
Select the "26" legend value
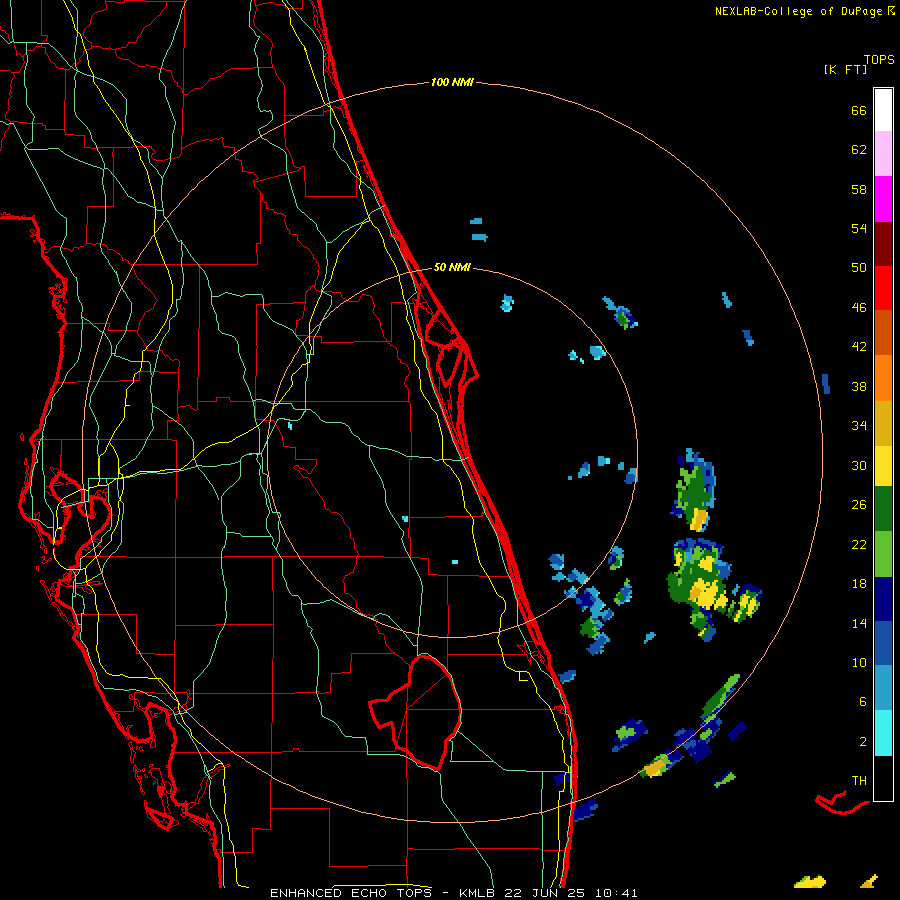(859, 505)
